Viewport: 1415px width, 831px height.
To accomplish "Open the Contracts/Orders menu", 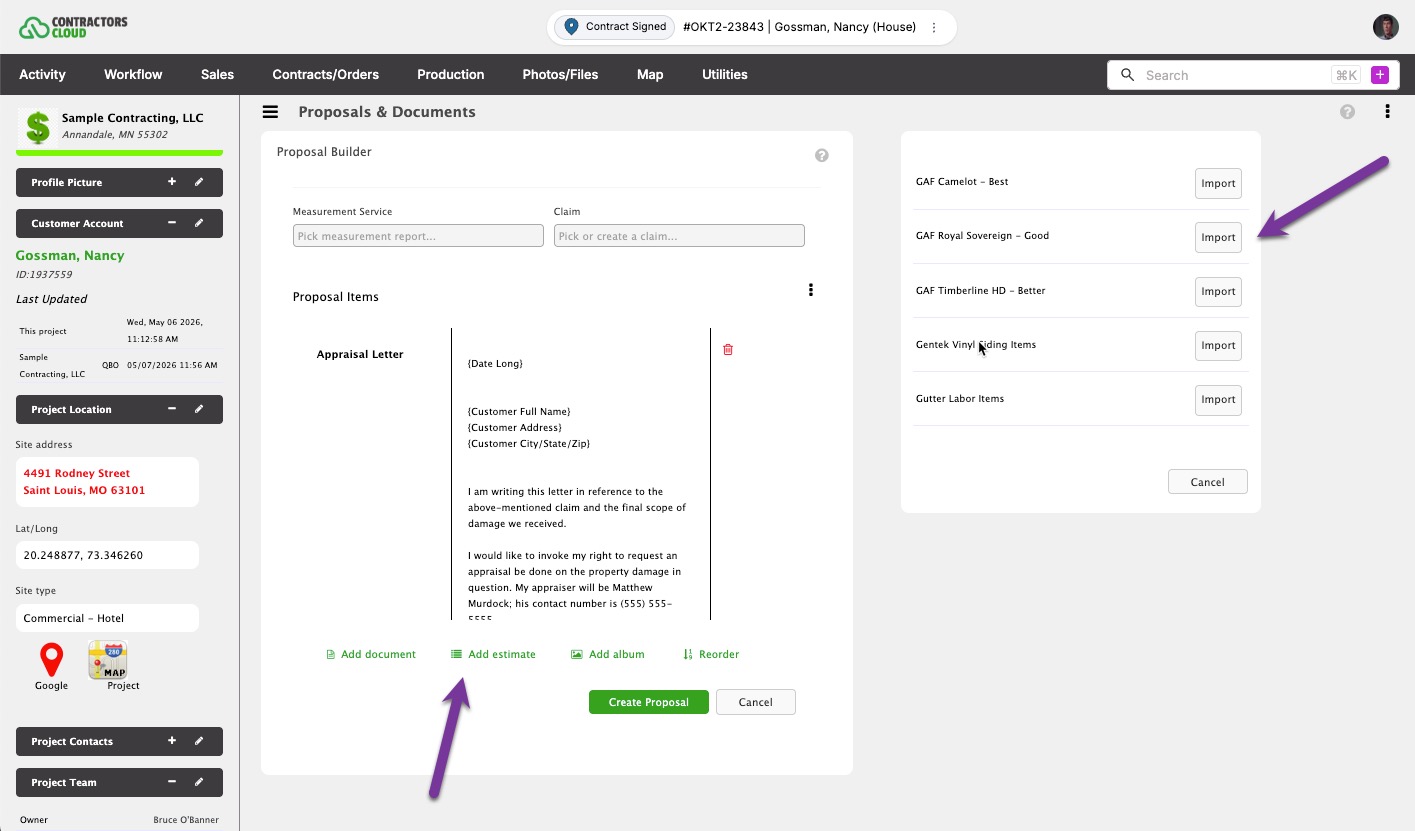I will (326, 75).
